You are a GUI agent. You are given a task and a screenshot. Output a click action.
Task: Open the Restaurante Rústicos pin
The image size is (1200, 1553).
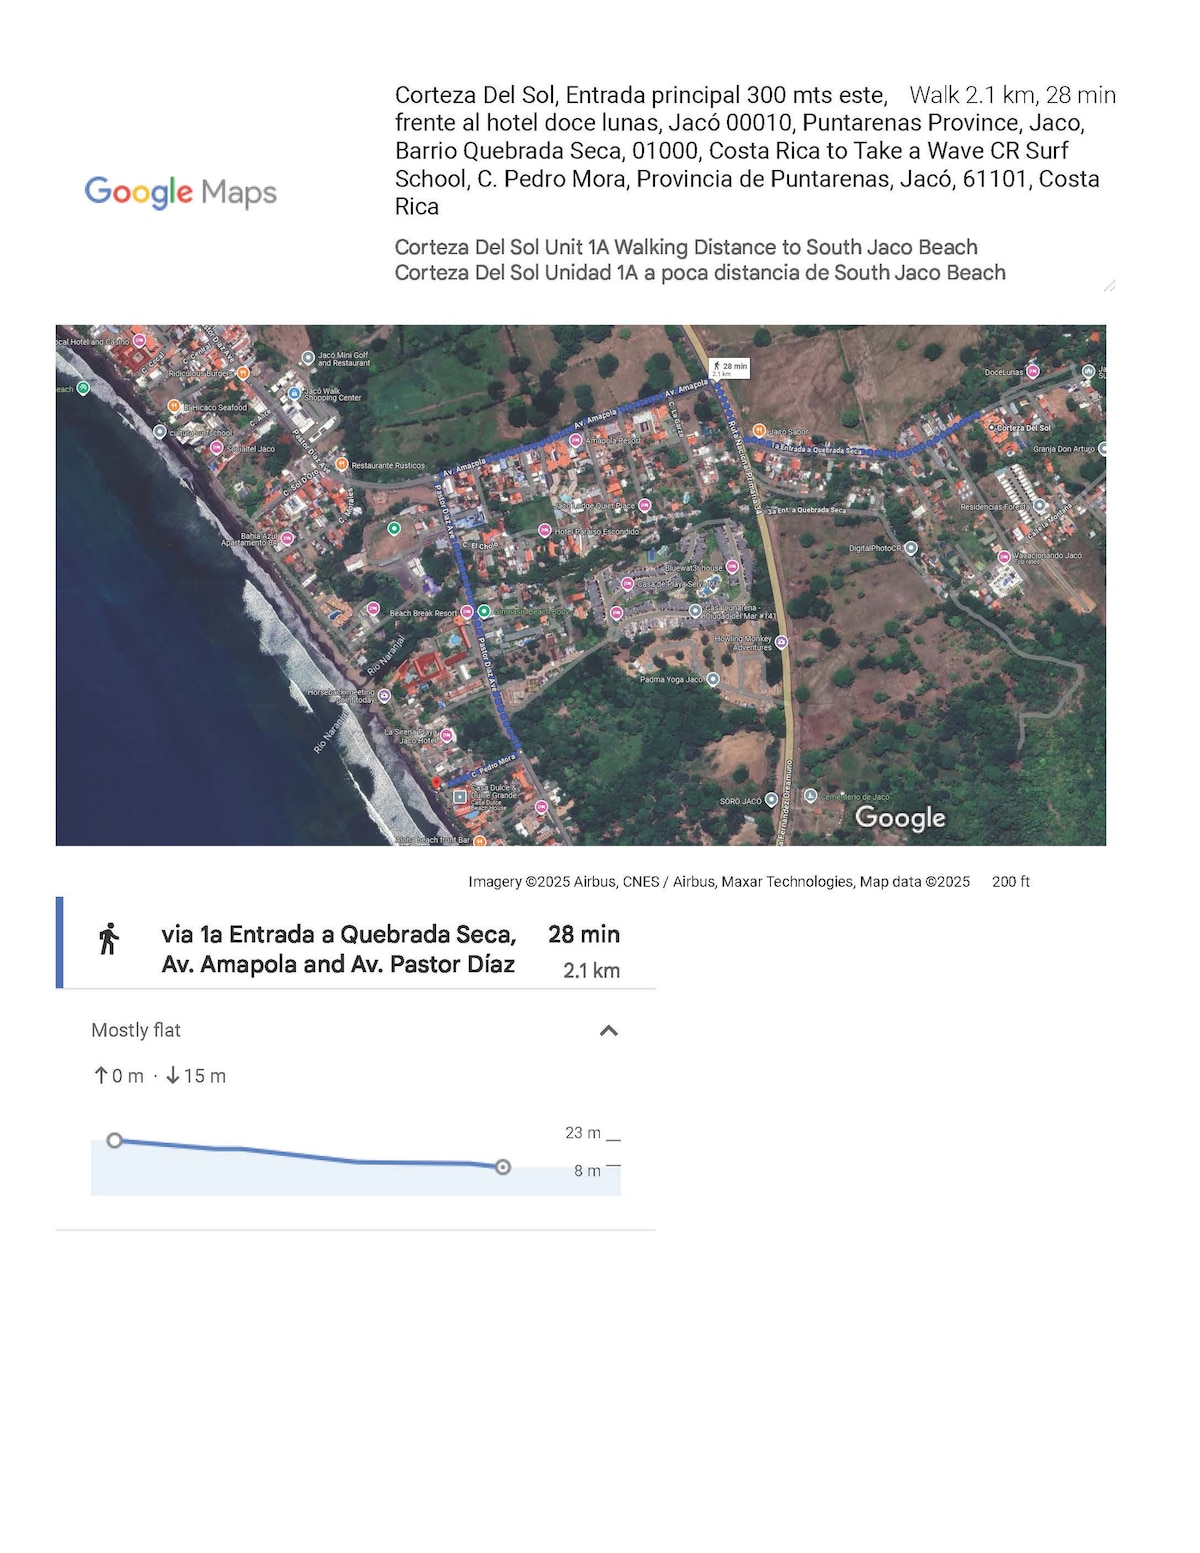point(342,465)
